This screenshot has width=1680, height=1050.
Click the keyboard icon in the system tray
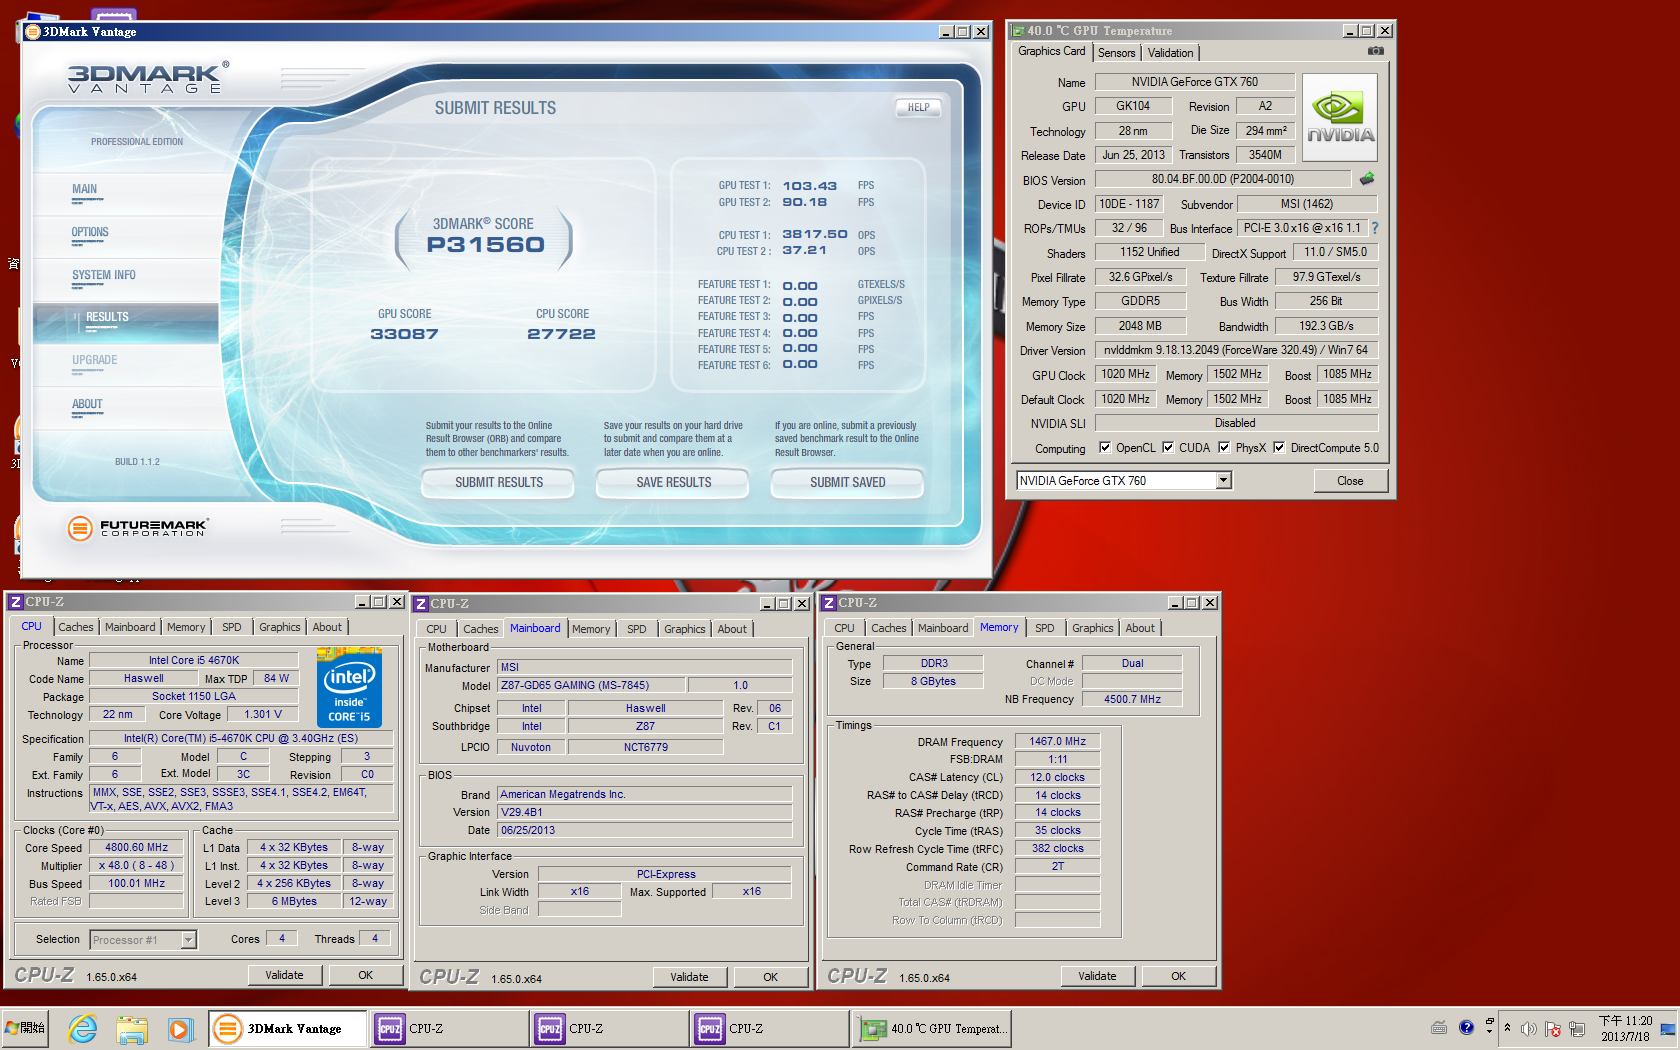point(1439,1028)
